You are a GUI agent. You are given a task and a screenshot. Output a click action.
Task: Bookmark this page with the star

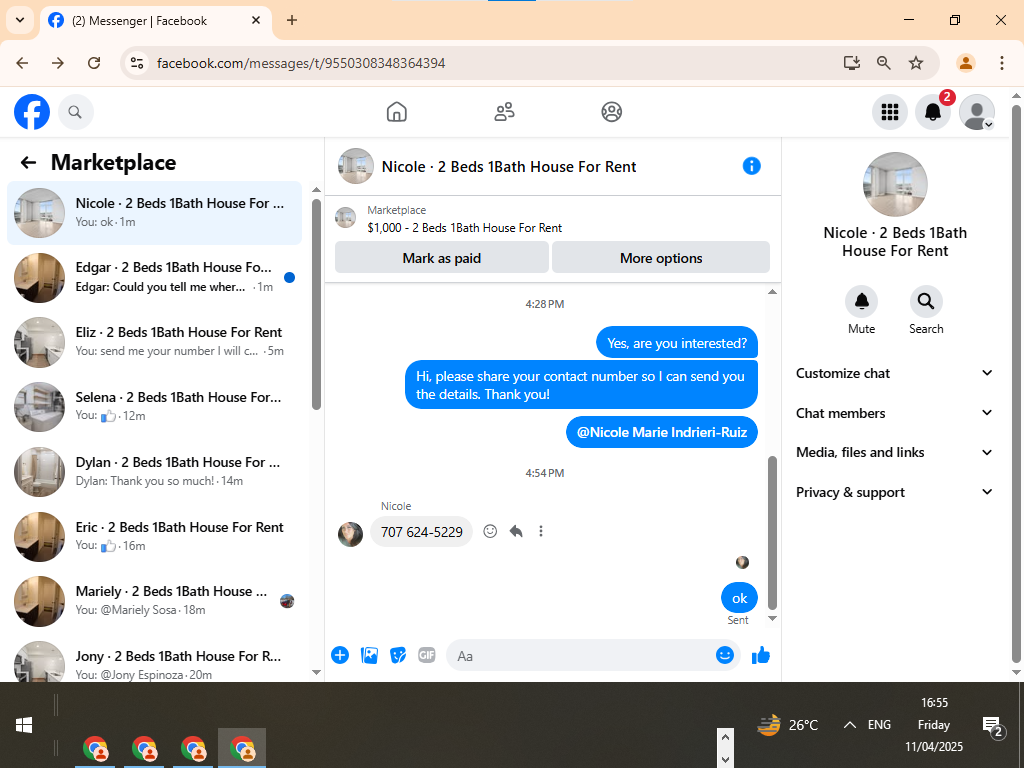point(916,63)
